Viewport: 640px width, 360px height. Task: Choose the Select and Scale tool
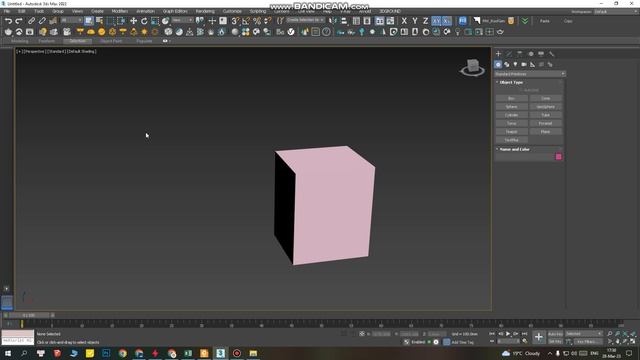tap(155, 21)
